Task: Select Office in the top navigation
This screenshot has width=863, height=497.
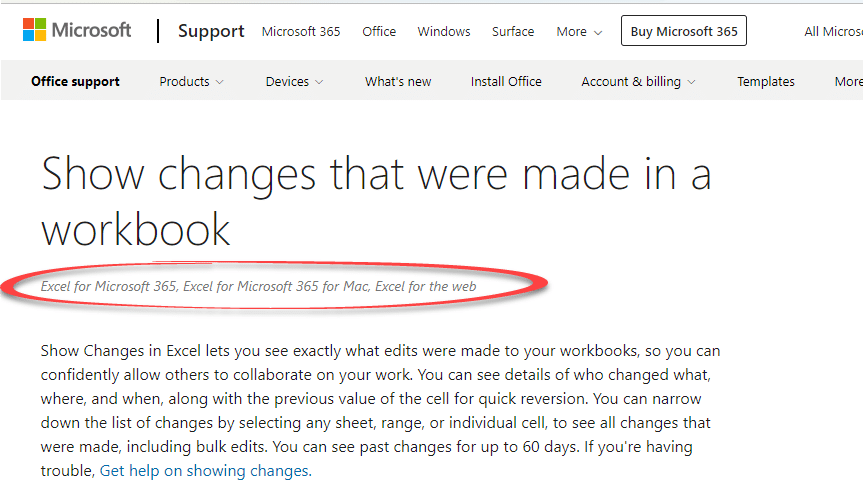Action: pyautogui.click(x=379, y=32)
